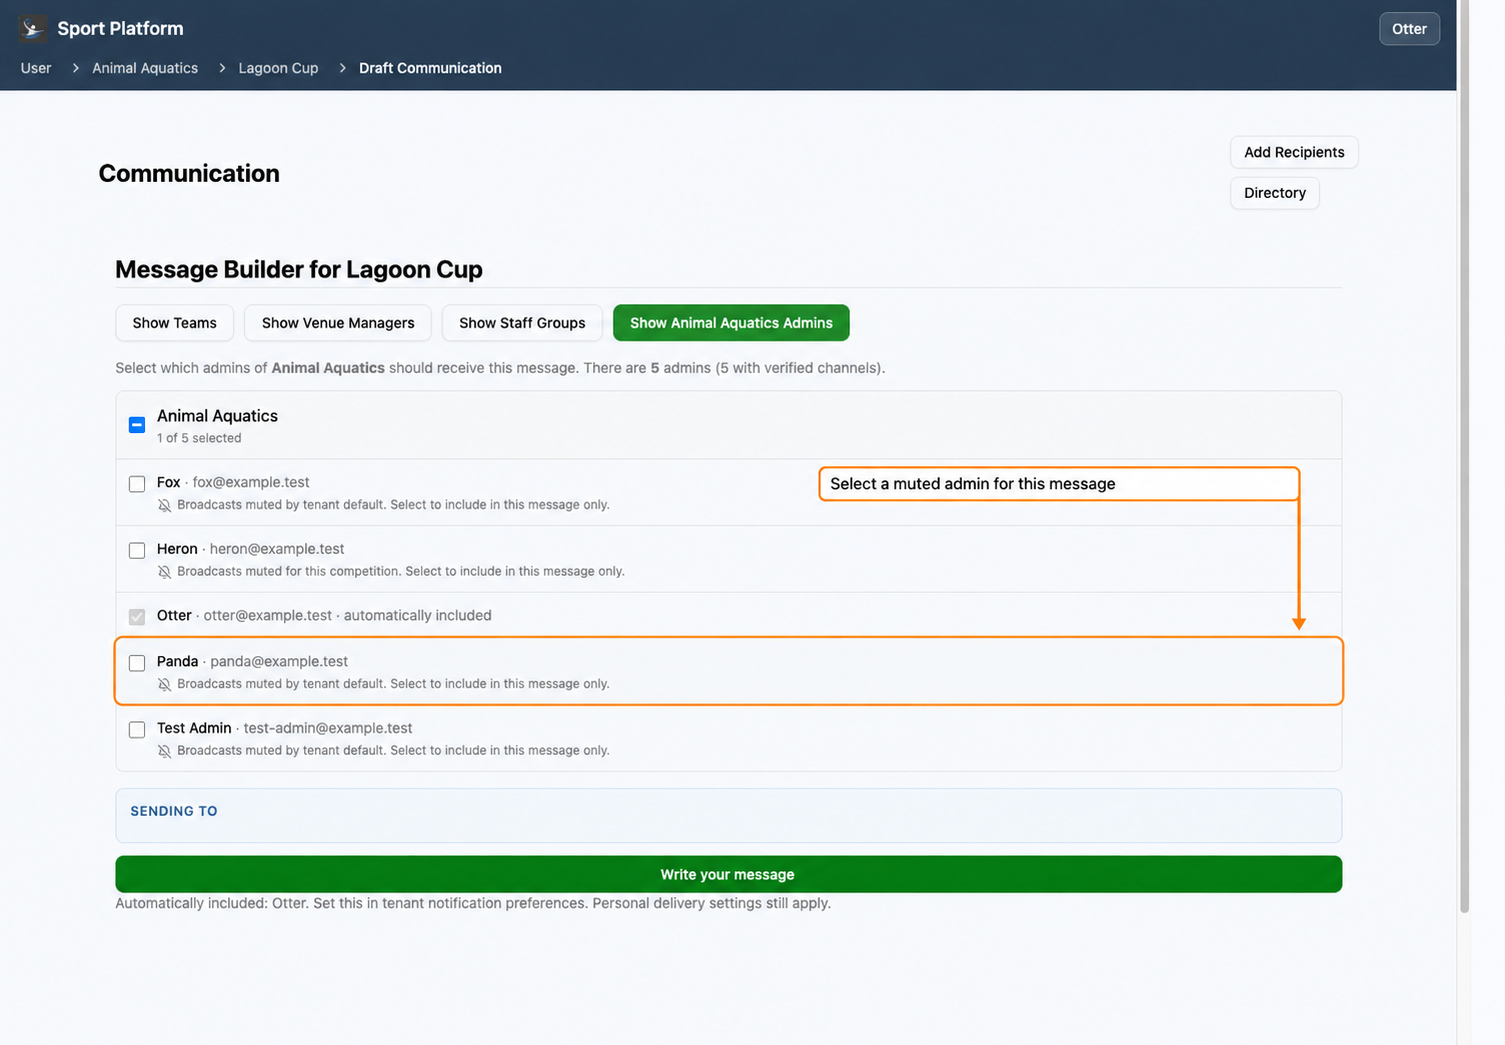Screen dimensions: 1505x1045
Task: Click the Draft Communication breadcrumb
Action: click(x=430, y=68)
